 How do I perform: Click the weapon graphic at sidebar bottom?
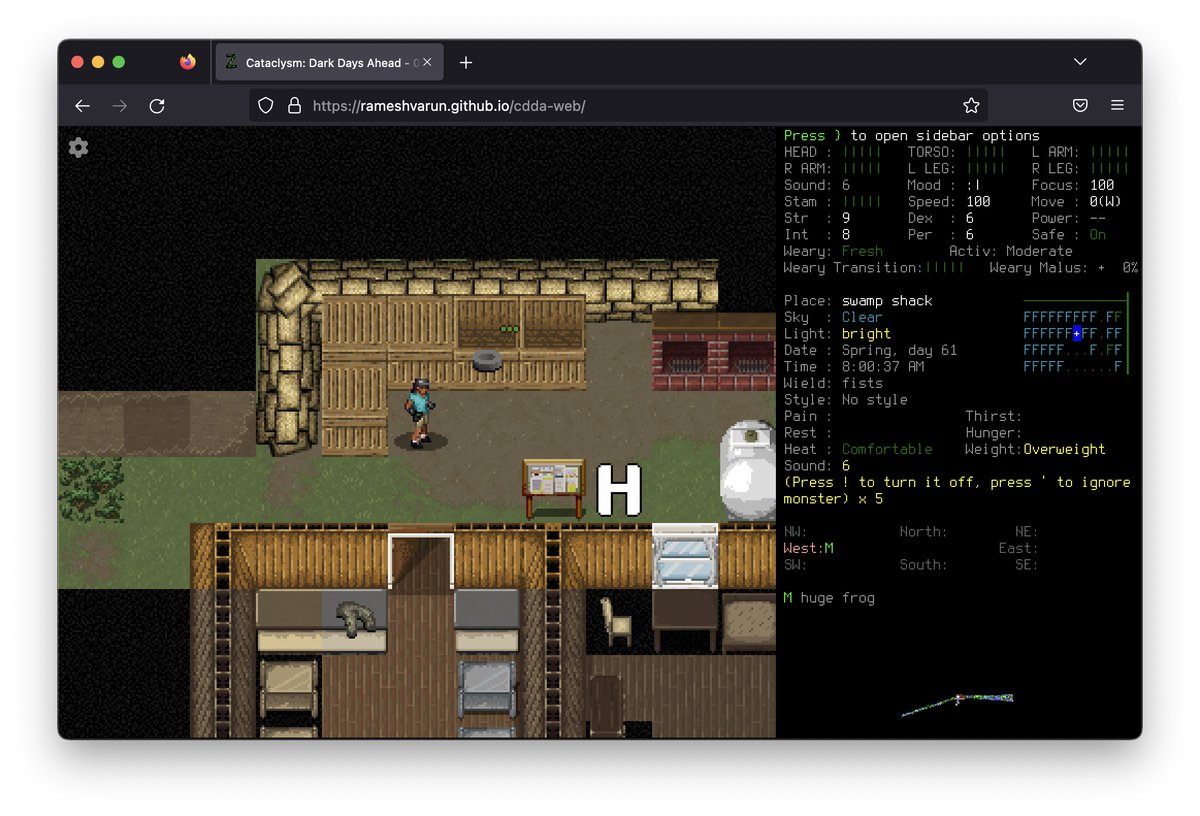click(957, 704)
